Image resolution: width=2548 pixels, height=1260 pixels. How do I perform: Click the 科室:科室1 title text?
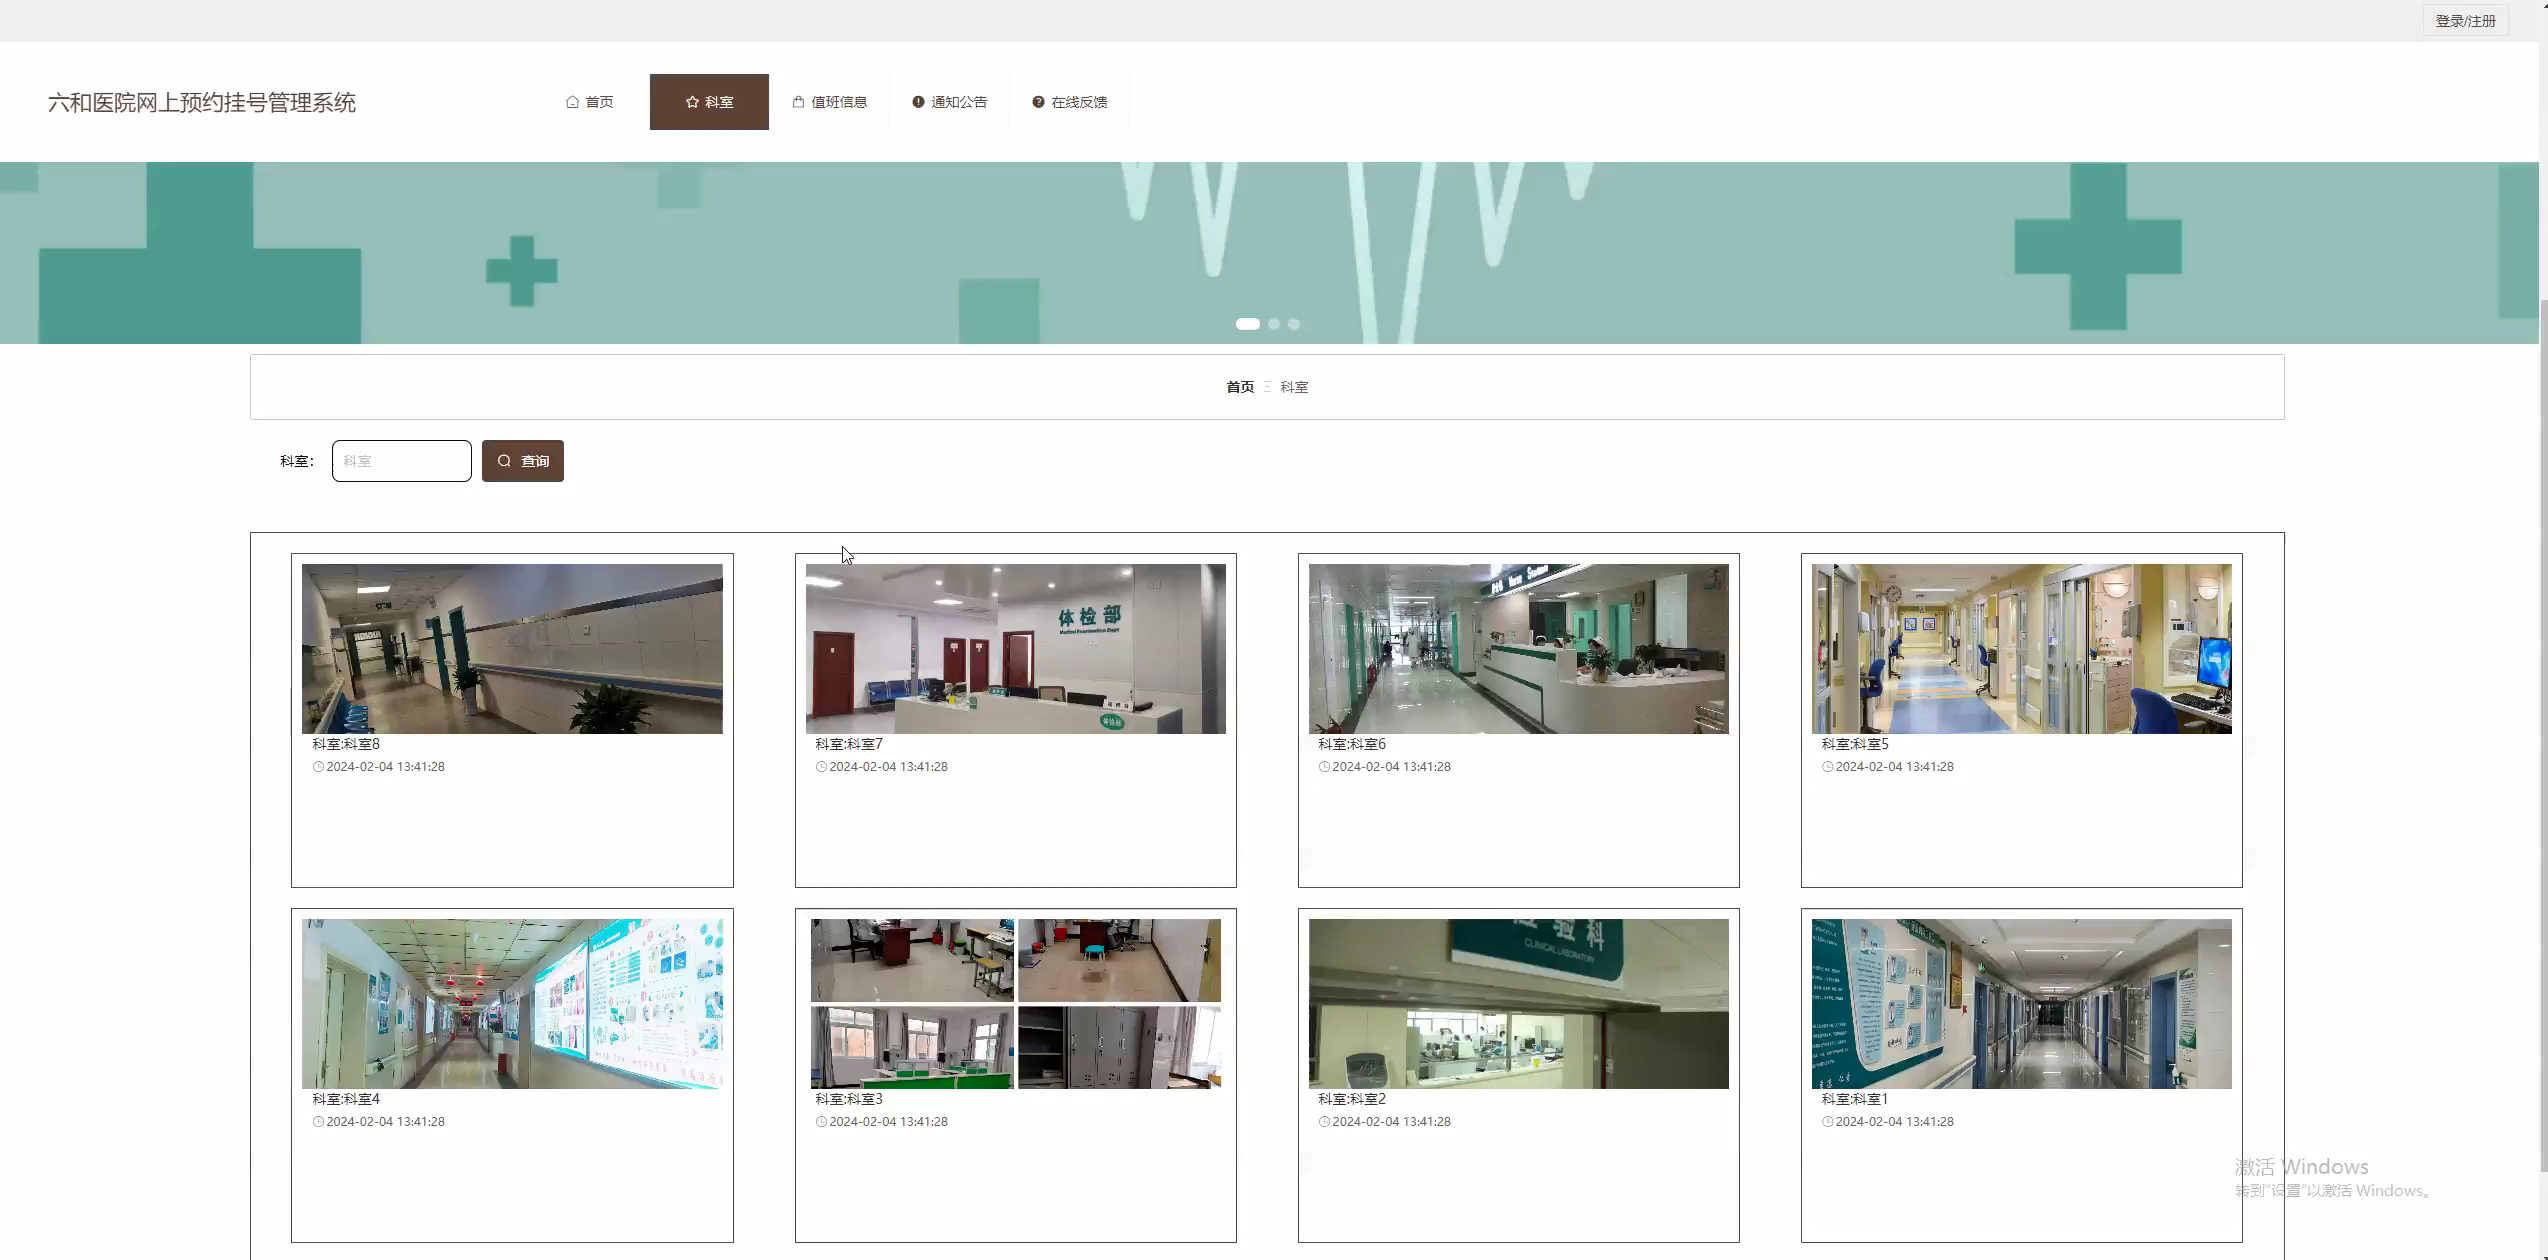(1855, 1099)
